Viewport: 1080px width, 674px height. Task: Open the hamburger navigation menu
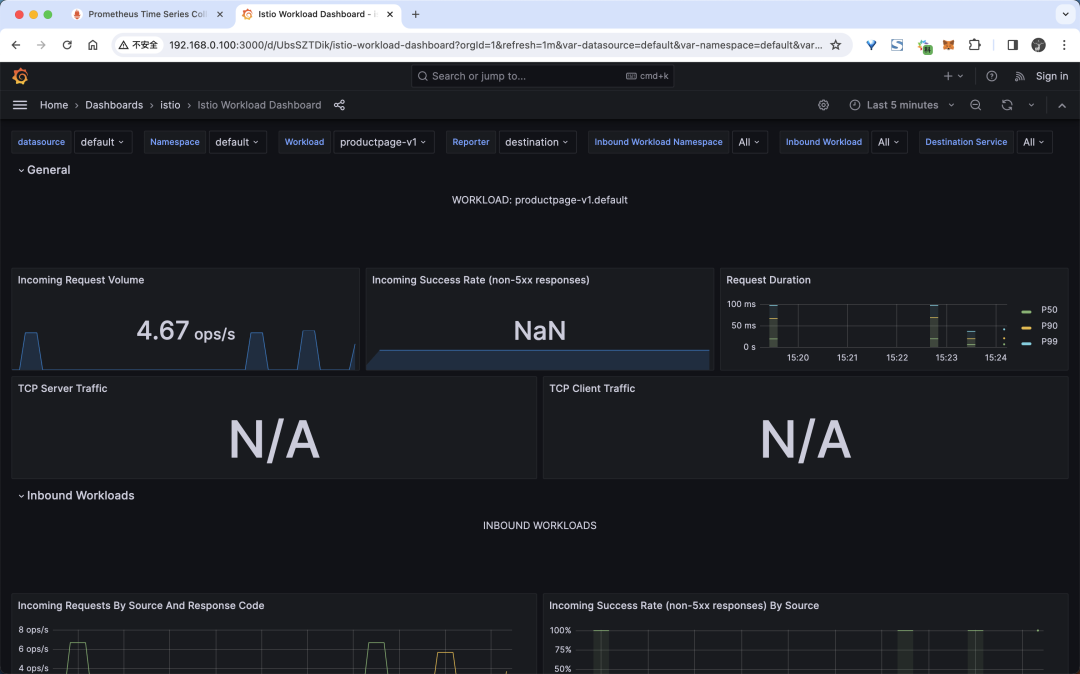click(x=20, y=105)
